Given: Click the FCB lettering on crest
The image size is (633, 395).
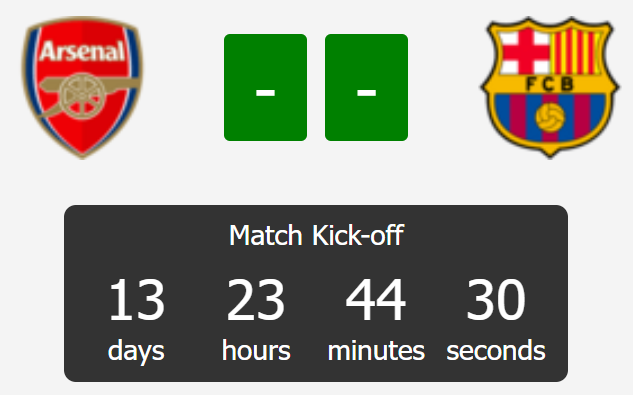Looking at the screenshot, I should (550, 84).
